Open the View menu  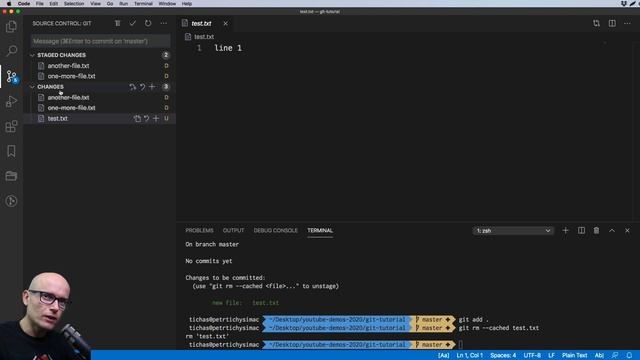tap(96, 4)
